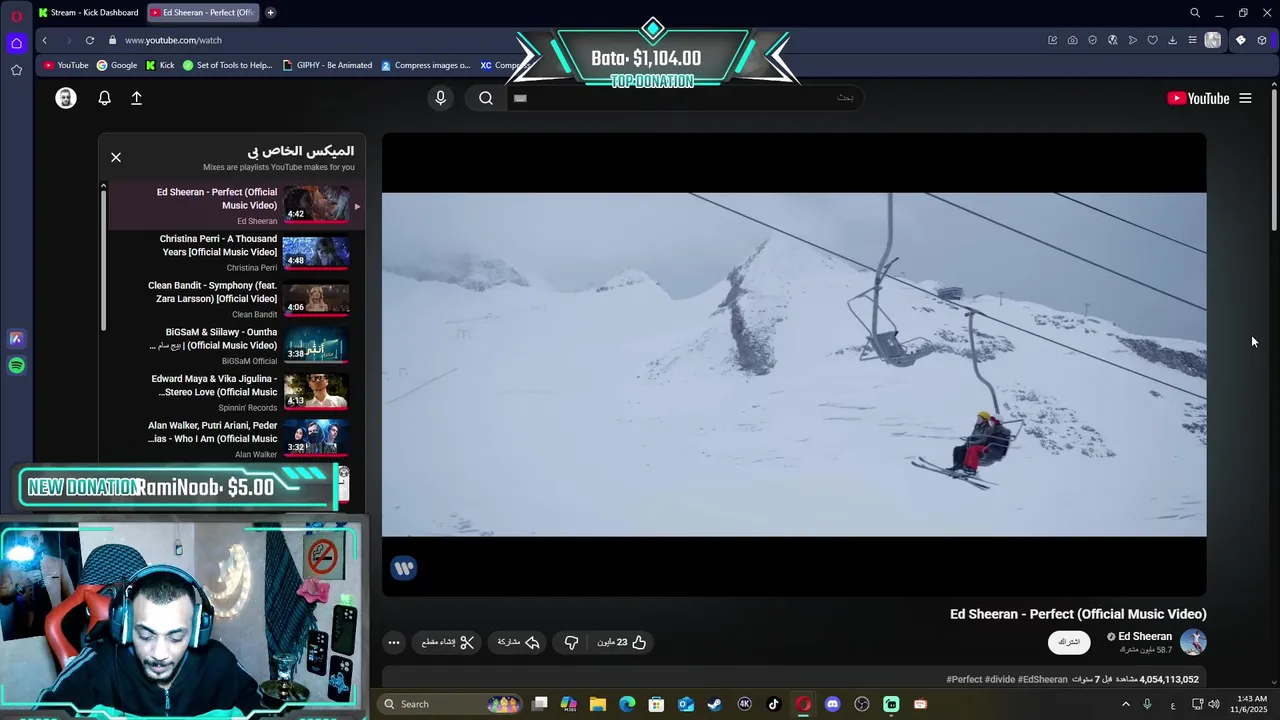Click the Opera sidebar home workspace icon
The height and width of the screenshot is (720, 1280).
16,43
